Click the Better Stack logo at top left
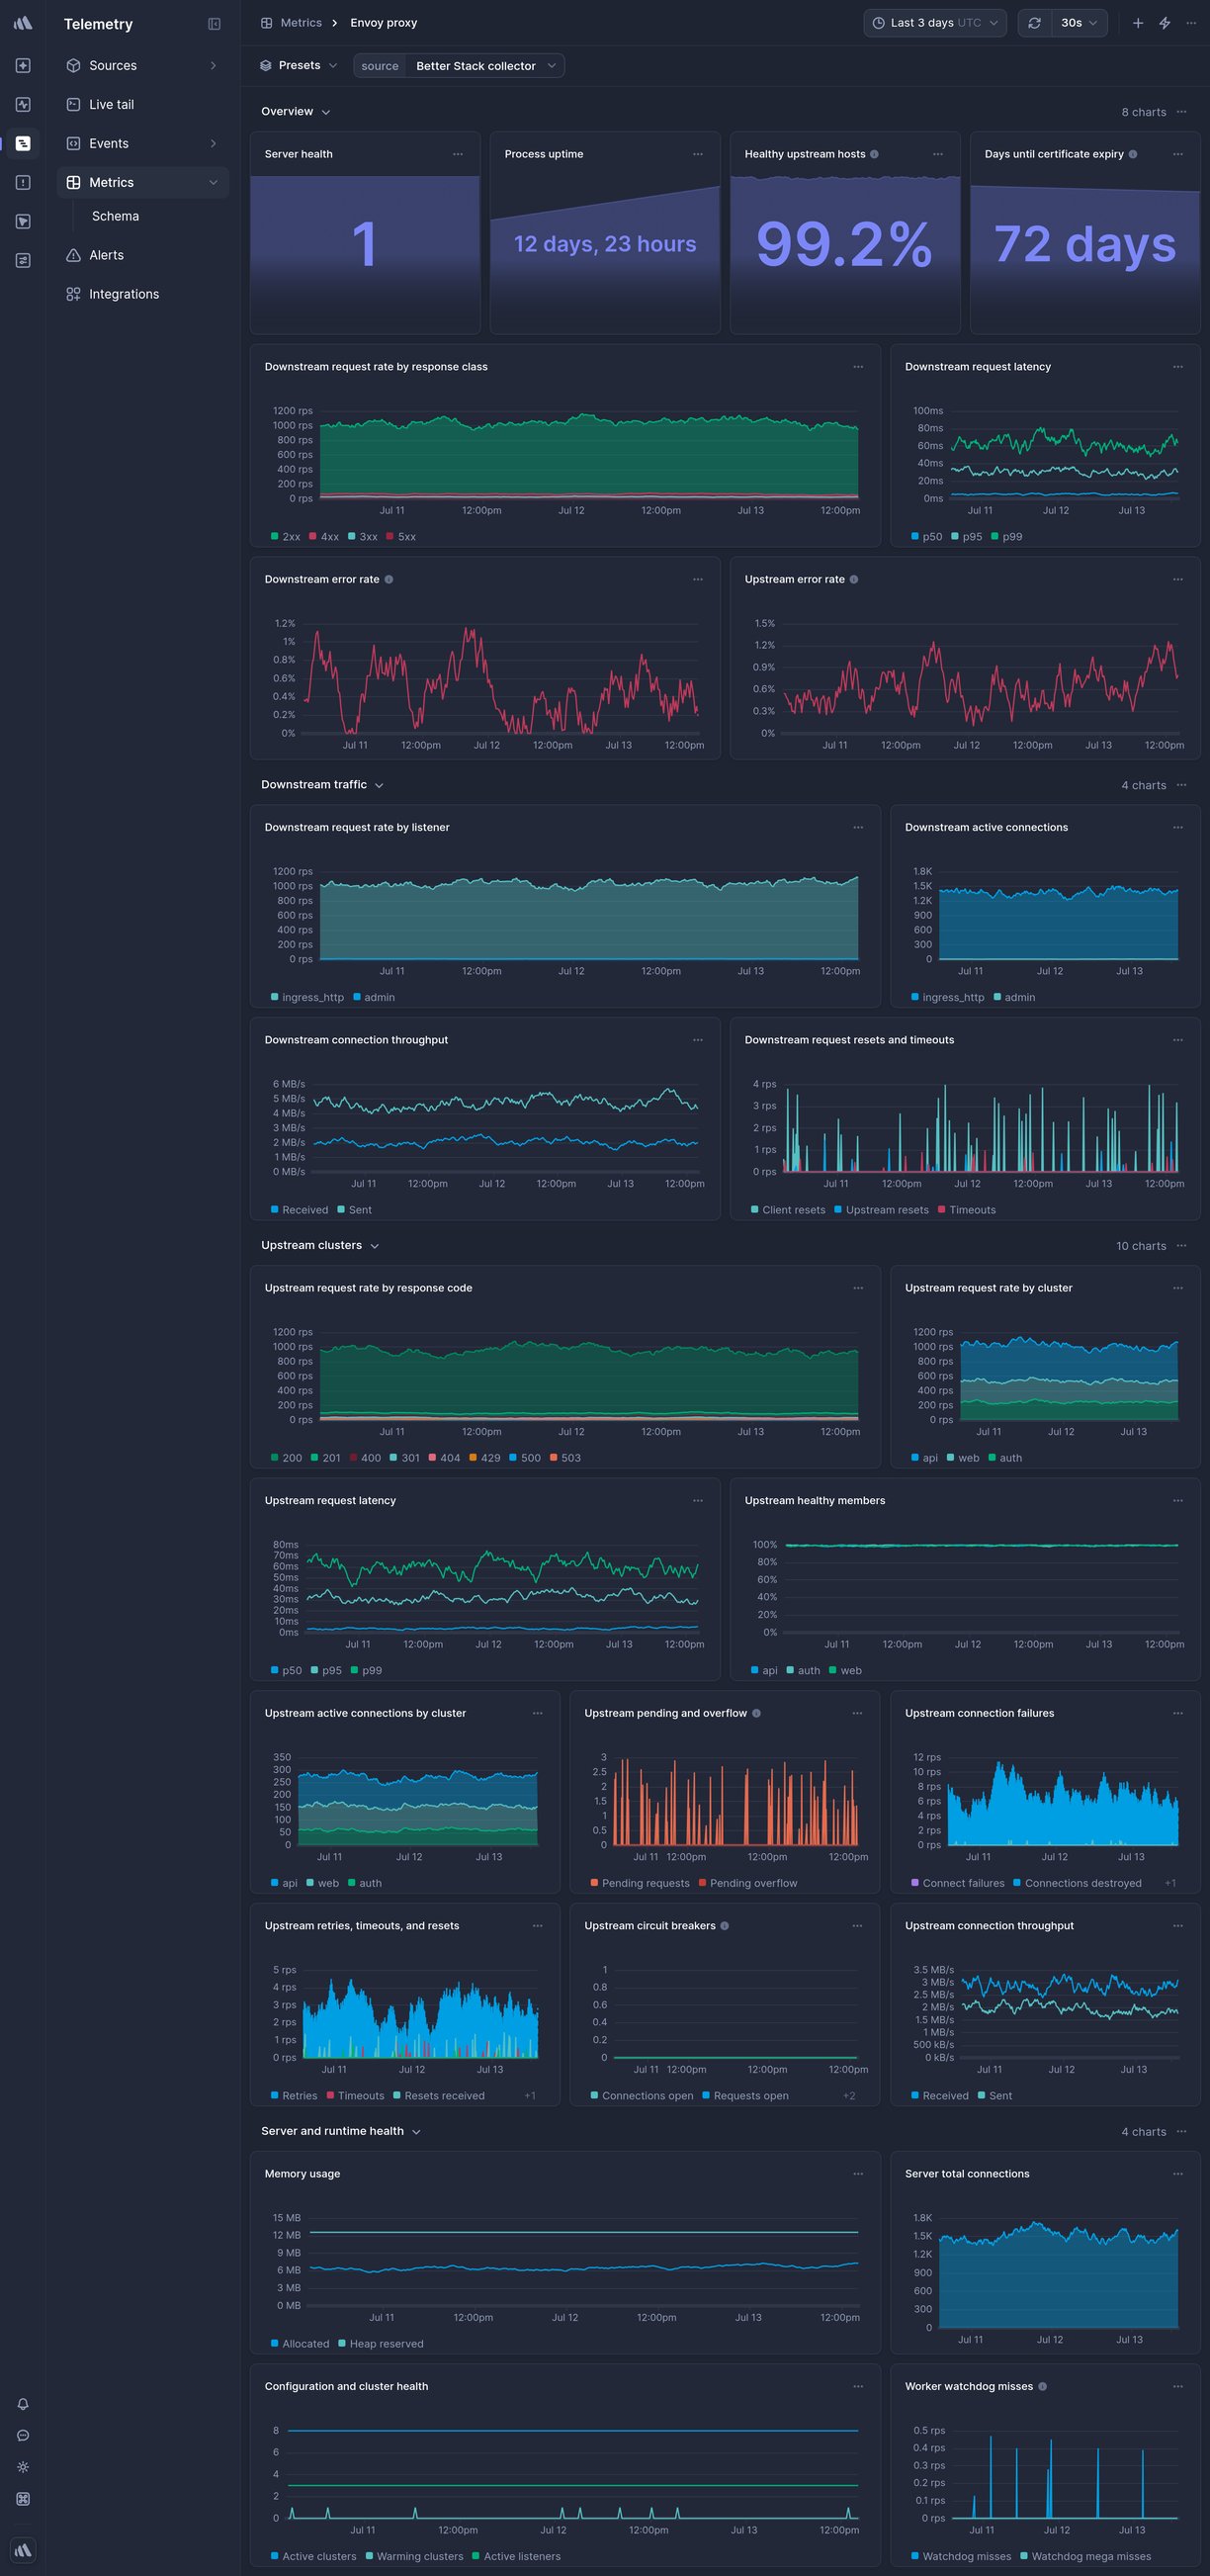 23,23
